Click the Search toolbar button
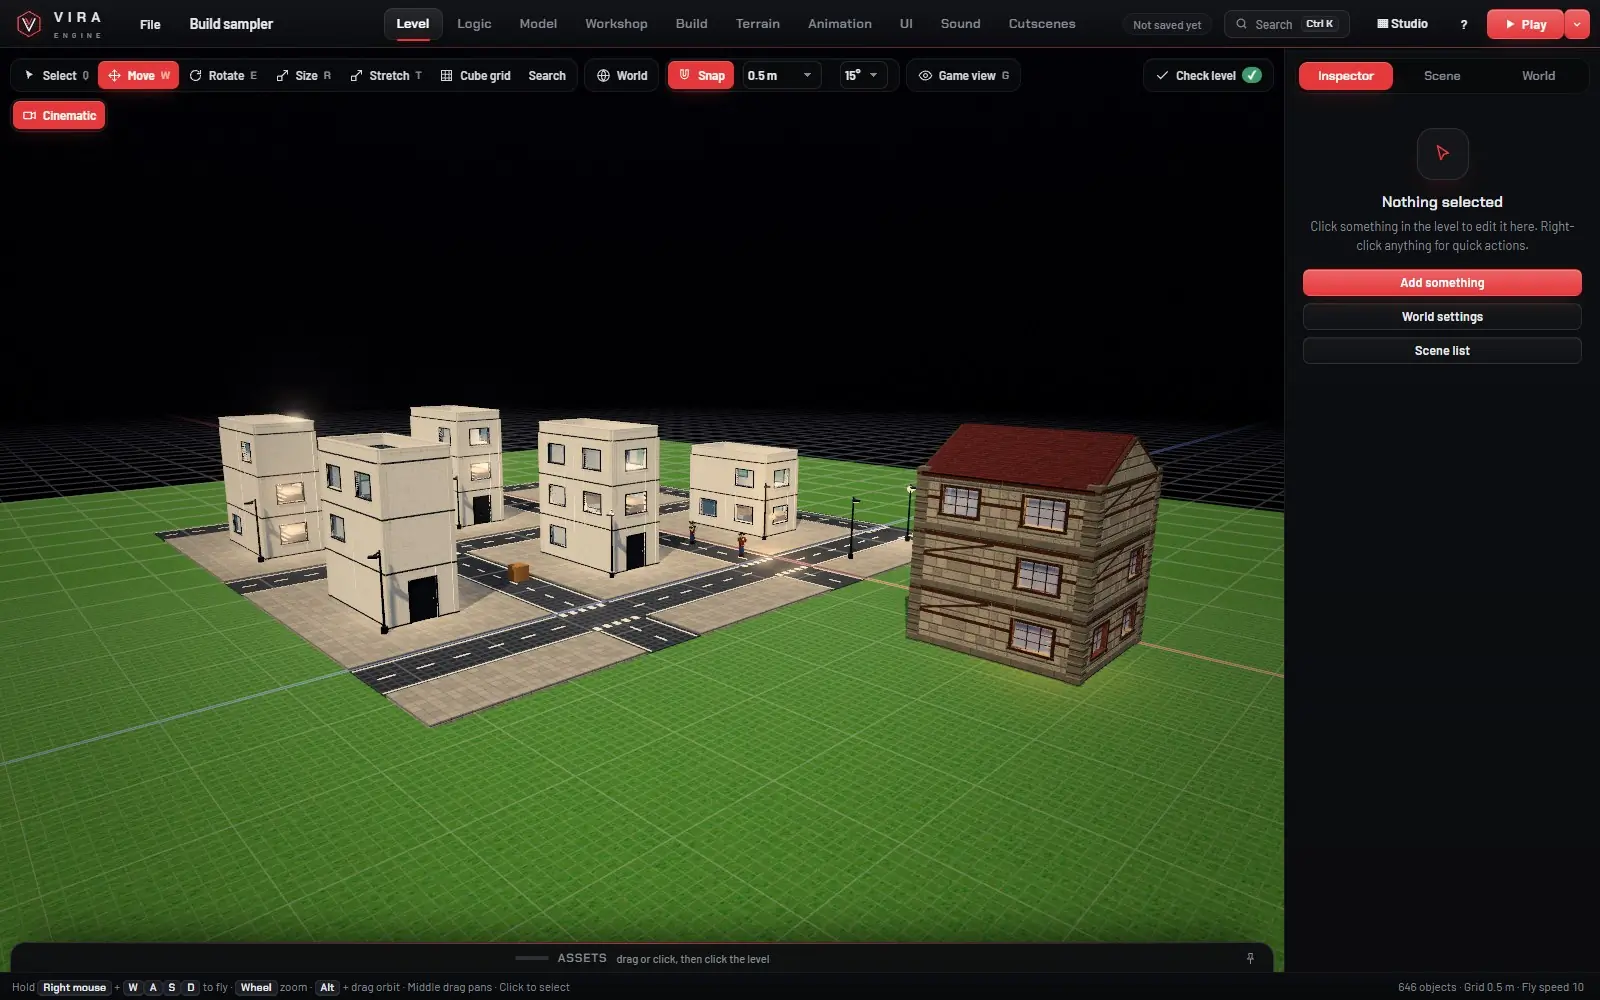This screenshot has width=1600, height=1000. point(547,75)
